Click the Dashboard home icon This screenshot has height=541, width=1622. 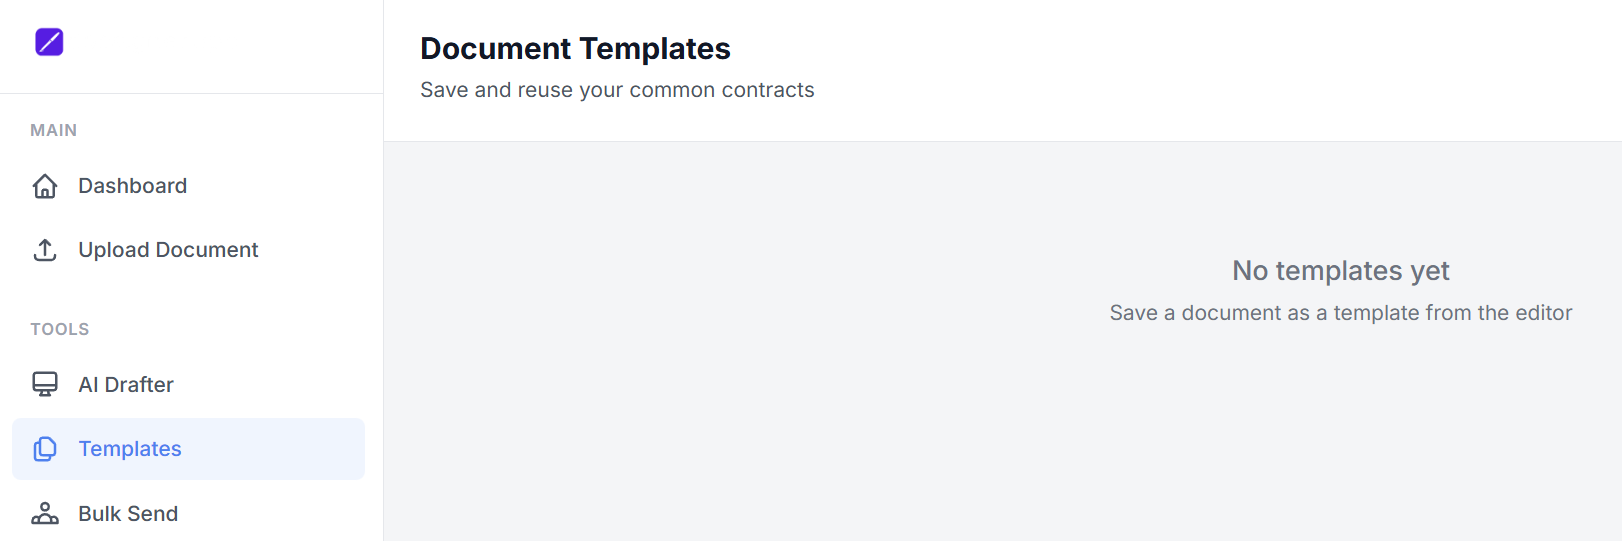click(45, 186)
